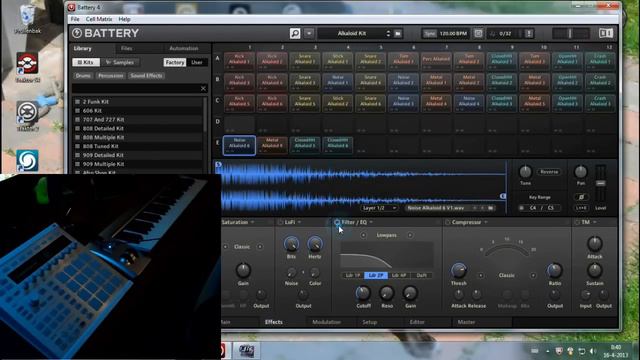The height and width of the screenshot is (360, 640).
Task: Switch to the Setup tab
Action: coord(369,322)
